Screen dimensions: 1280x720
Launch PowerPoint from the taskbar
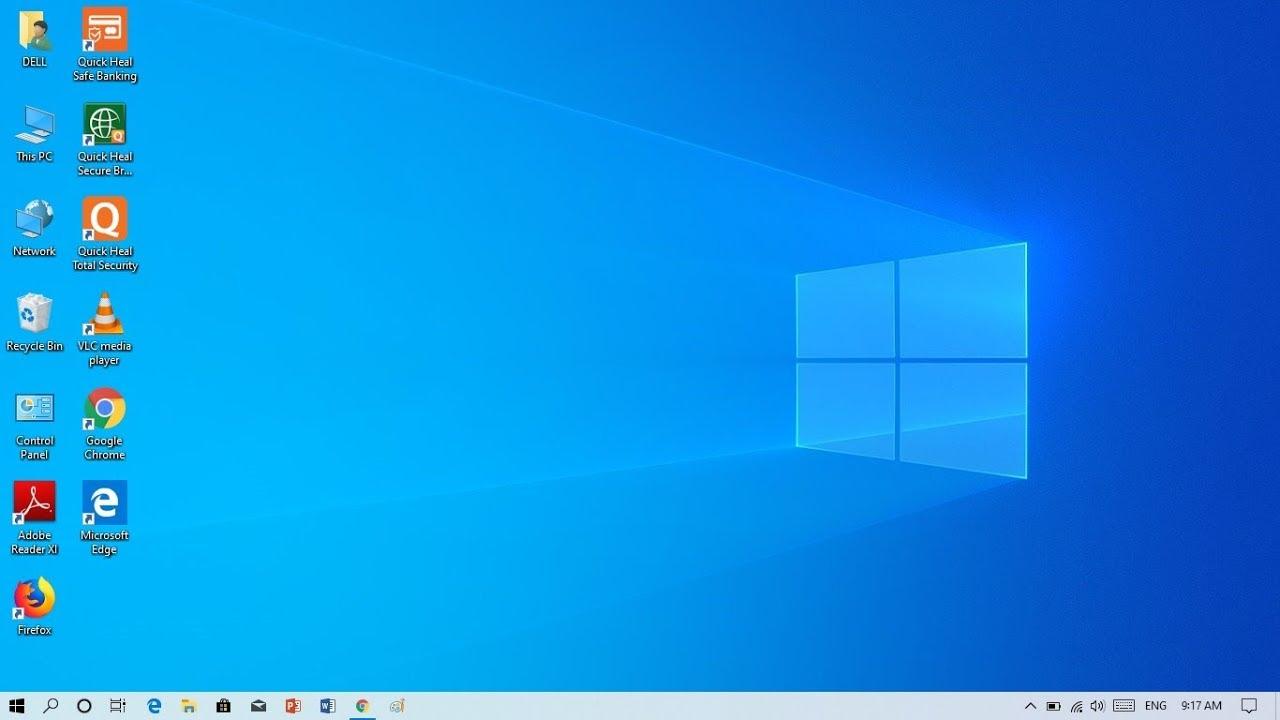[x=292, y=706]
